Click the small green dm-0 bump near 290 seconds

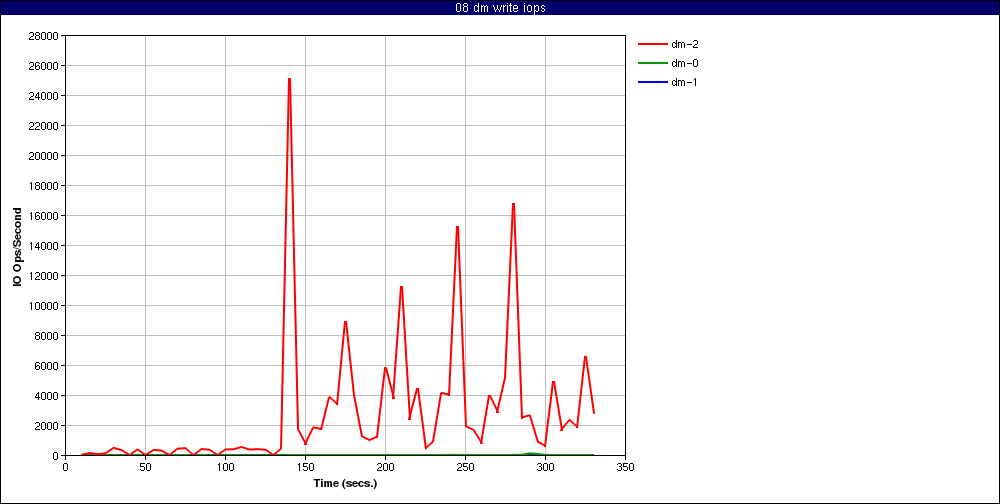[530, 453]
